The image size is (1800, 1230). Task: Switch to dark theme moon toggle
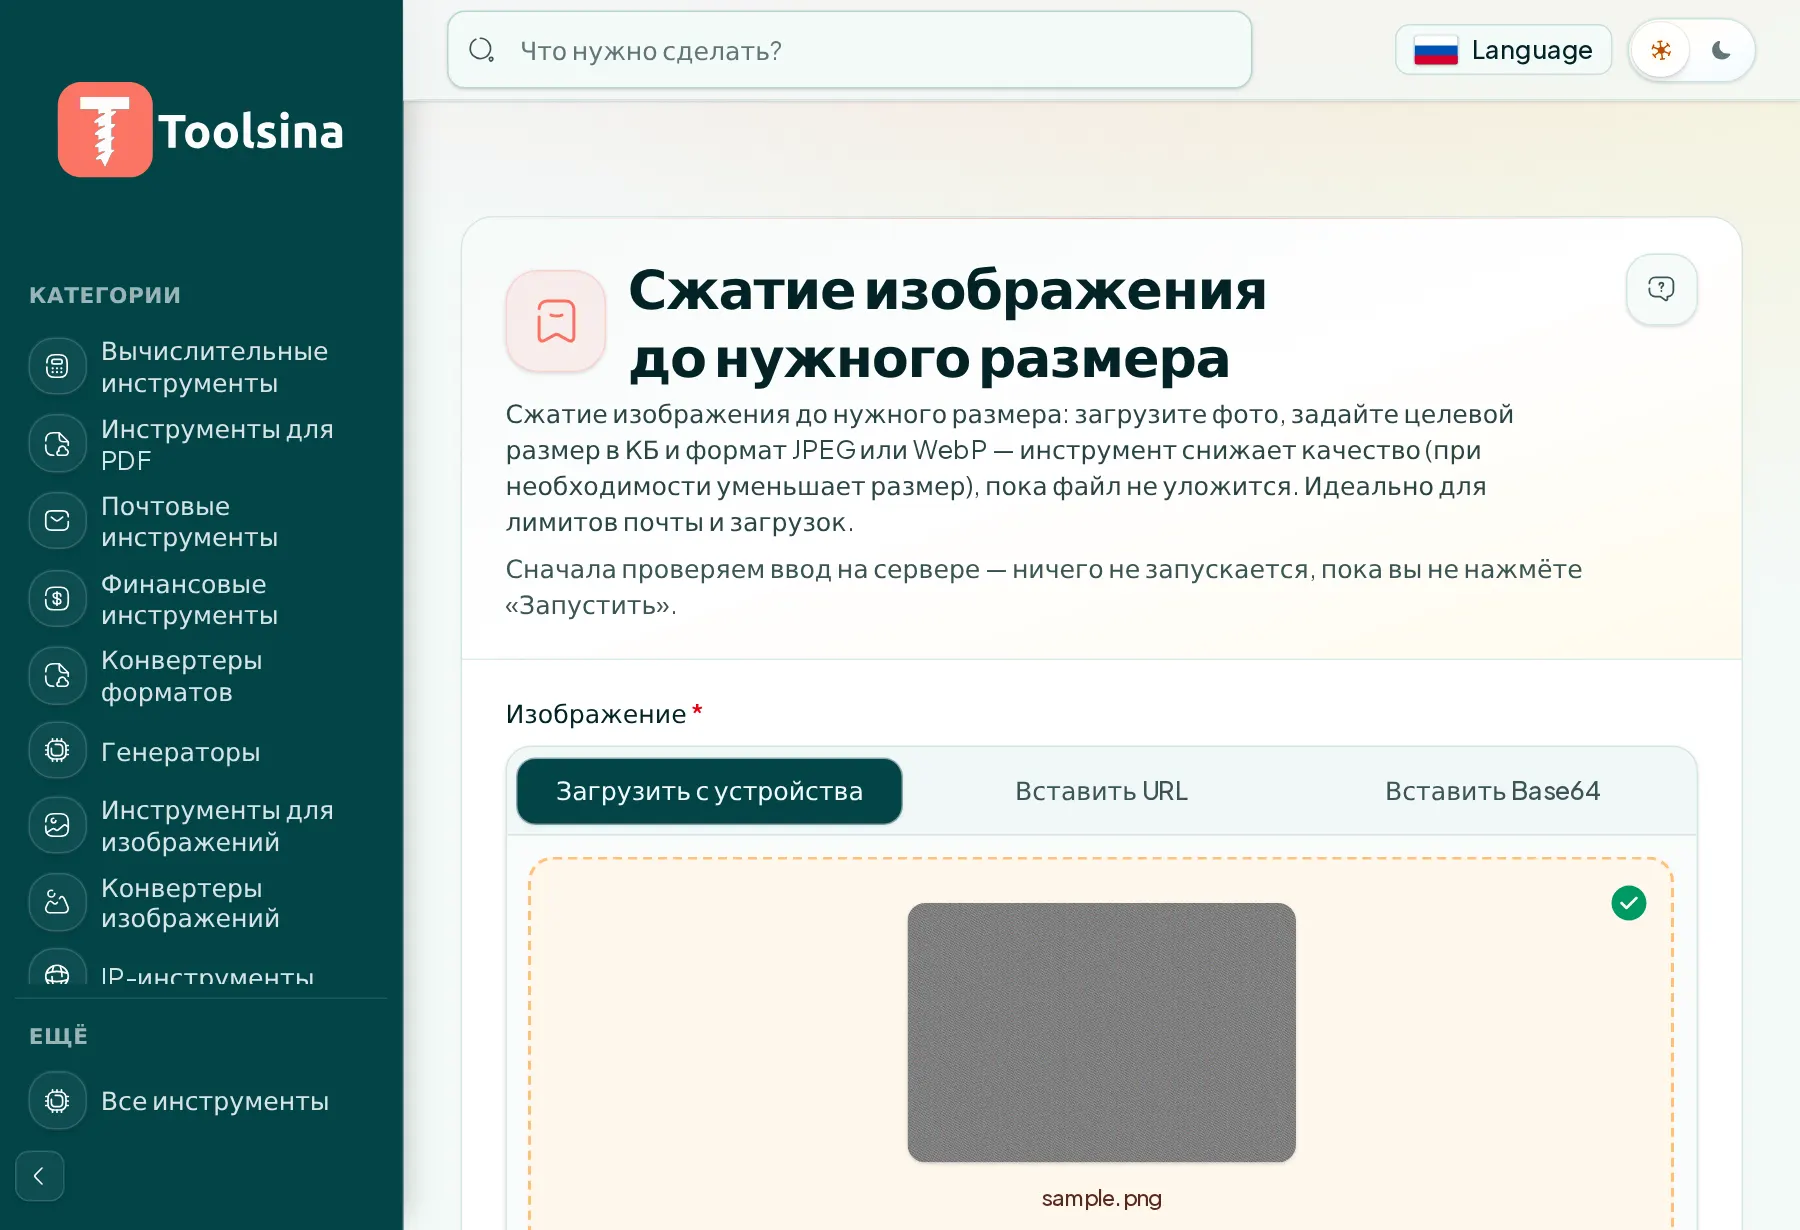(x=1721, y=50)
